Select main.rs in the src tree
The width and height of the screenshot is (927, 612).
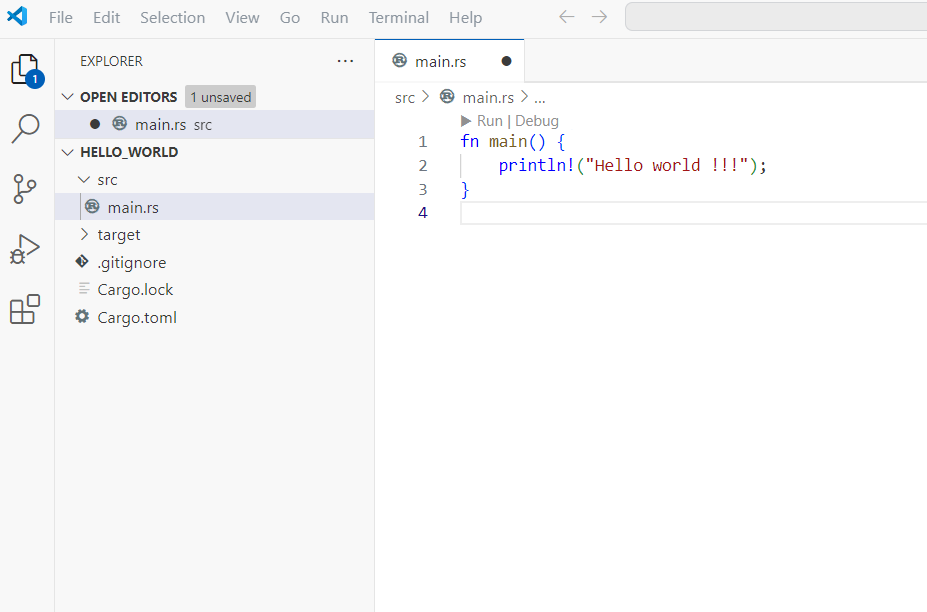point(215,207)
